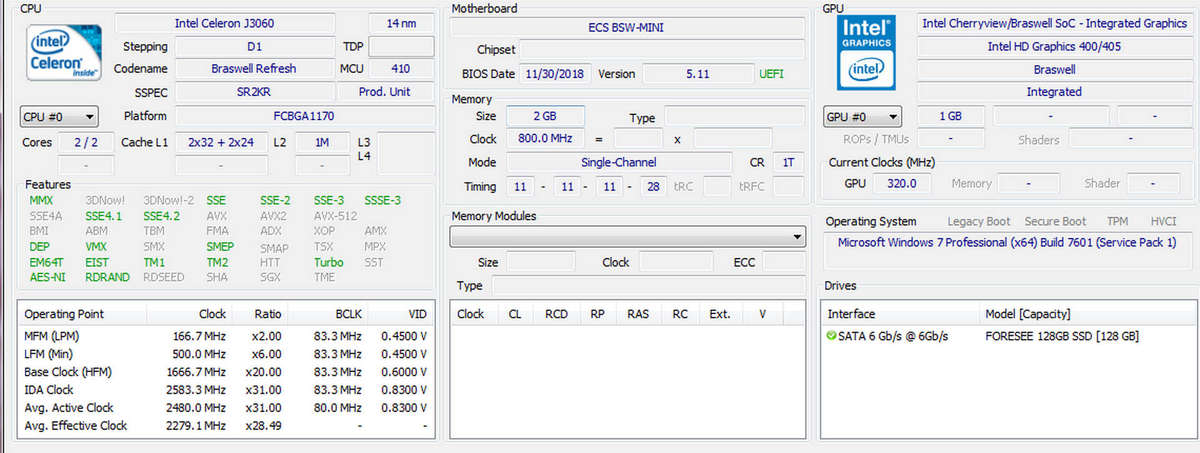Image resolution: width=1200 pixels, height=453 pixels.
Task: Select the MCU value 410
Action: pos(402,69)
